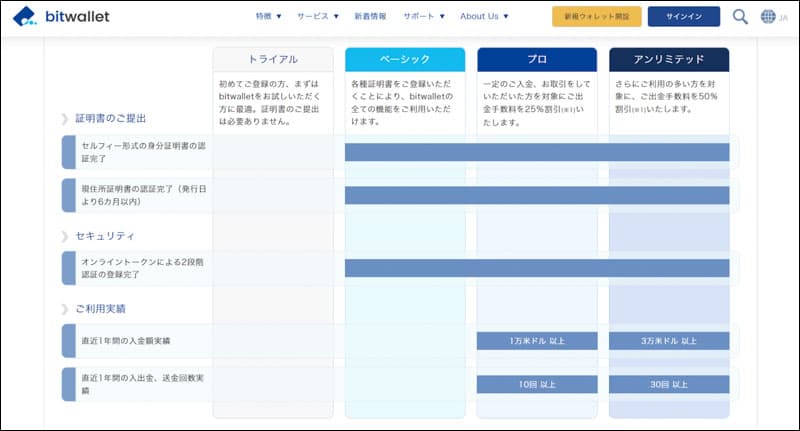Go to the 新着情報 page
Screen dimensions: 800x431
pos(370,17)
